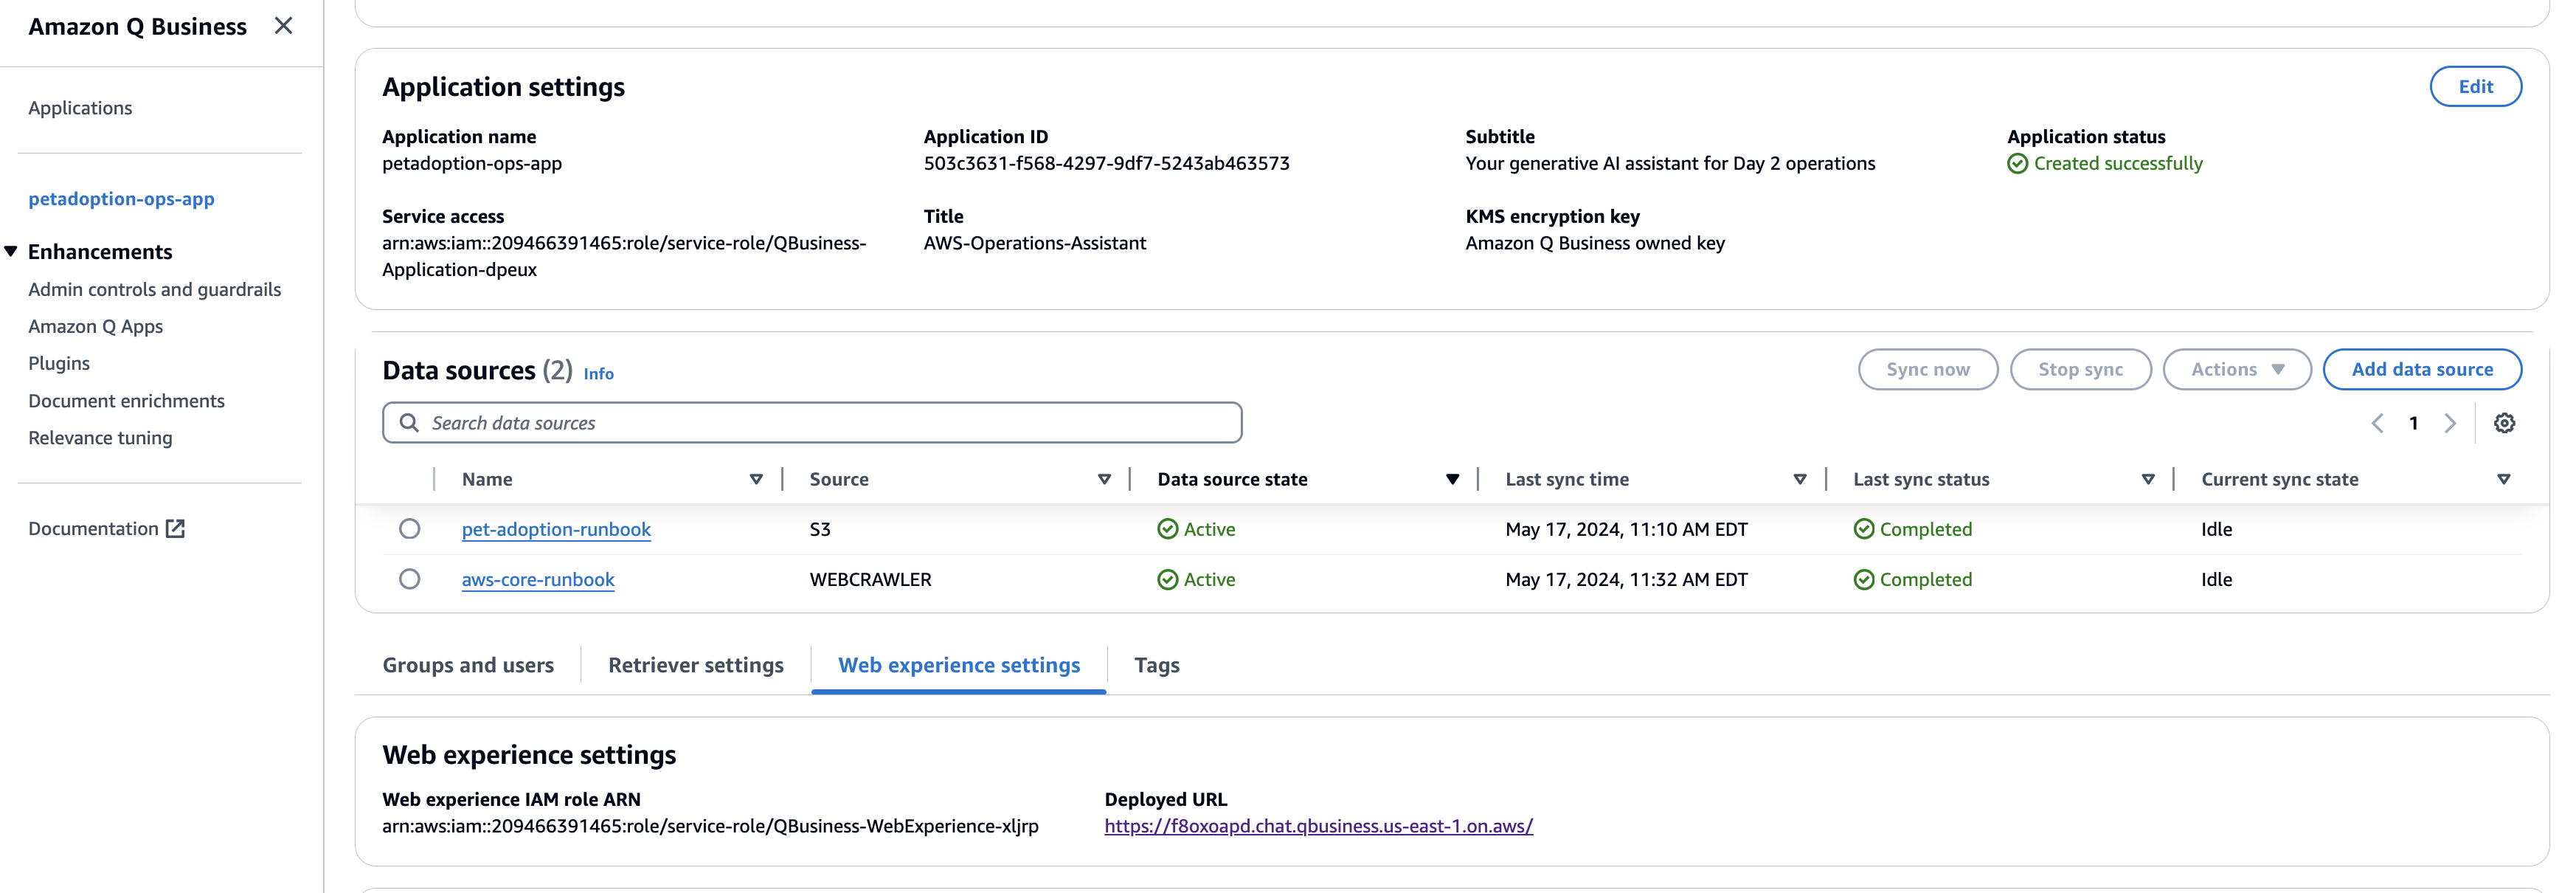Screen dimensions: 2576x893
Task: Sort by Current sync state column arrow
Action: coord(2503,479)
